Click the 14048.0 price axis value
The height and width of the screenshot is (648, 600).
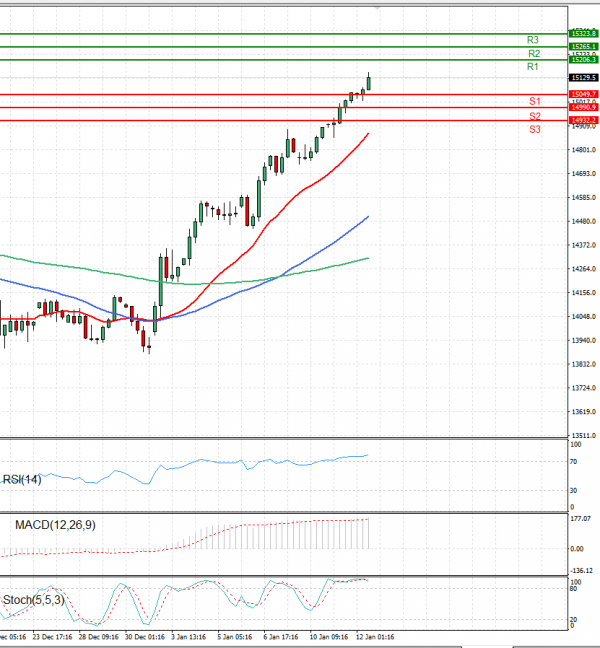click(584, 317)
